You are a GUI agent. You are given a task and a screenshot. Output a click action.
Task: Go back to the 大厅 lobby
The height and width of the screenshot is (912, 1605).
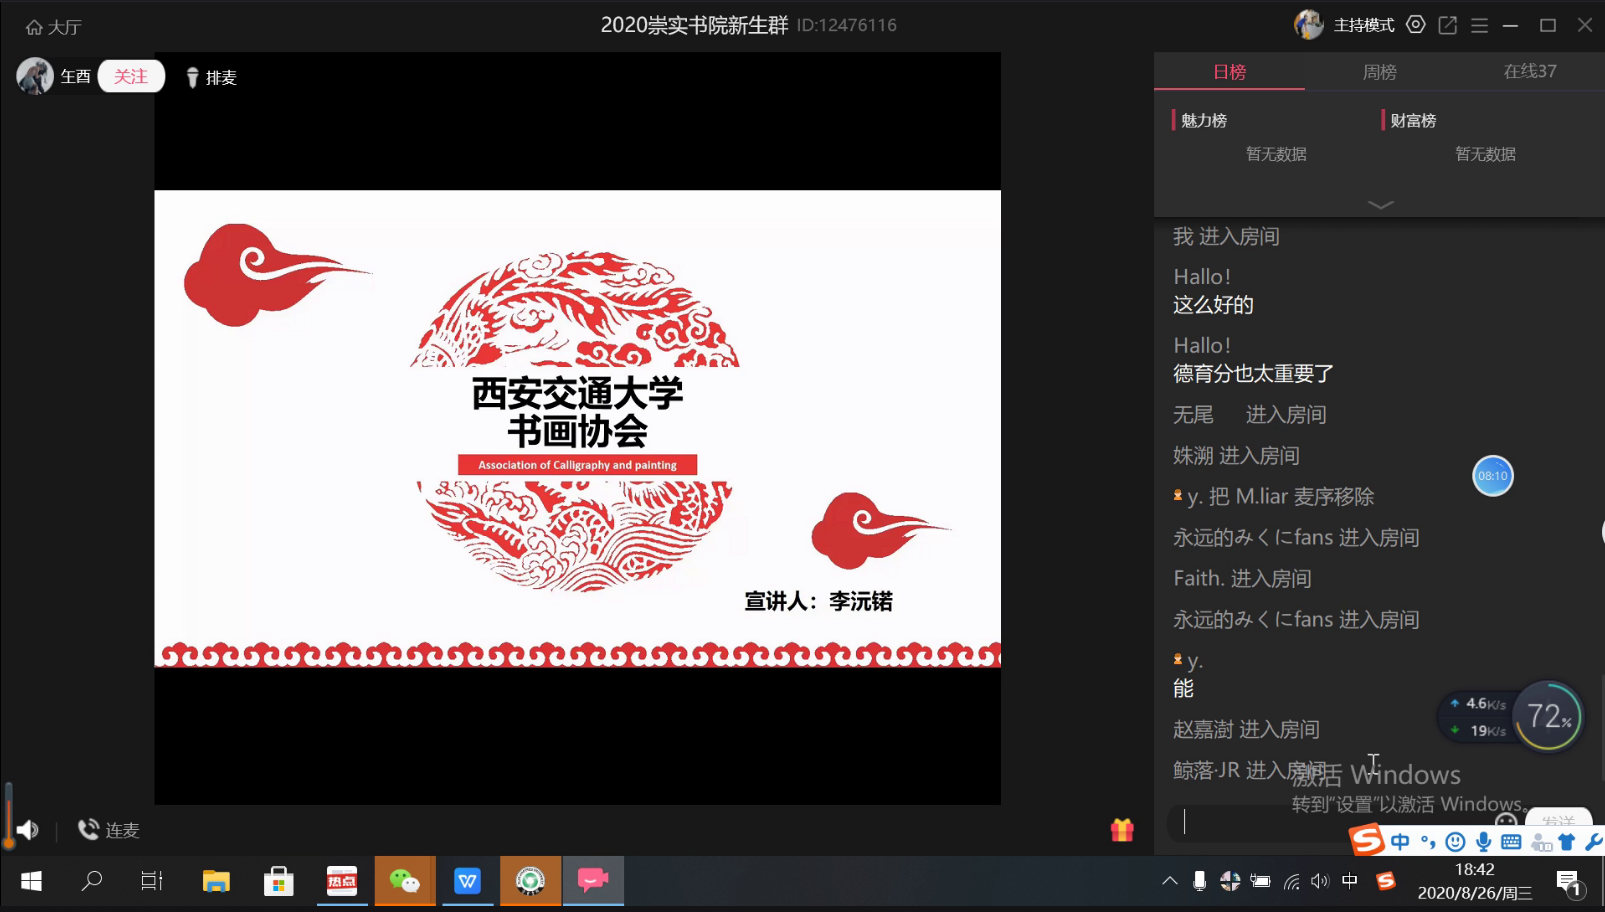click(x=54, y=27)
